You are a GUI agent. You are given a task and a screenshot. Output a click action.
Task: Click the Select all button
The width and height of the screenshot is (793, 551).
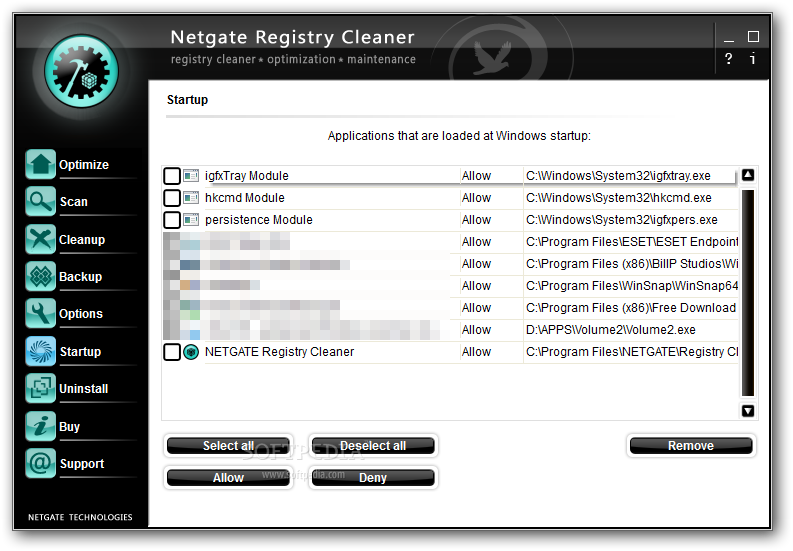(x=228, y=446)
